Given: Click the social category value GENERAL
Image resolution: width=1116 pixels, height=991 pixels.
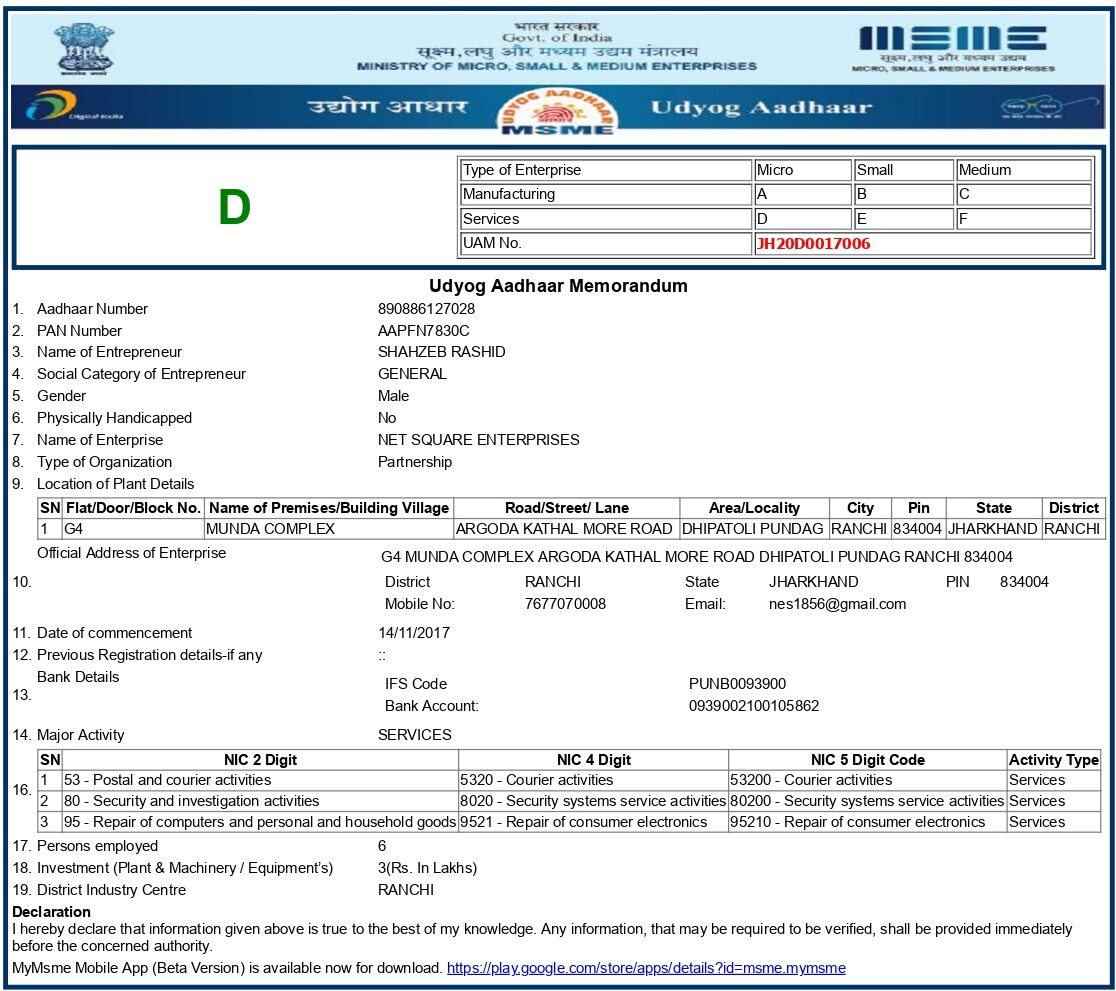Looking at the screenshot, I should 412,374.
